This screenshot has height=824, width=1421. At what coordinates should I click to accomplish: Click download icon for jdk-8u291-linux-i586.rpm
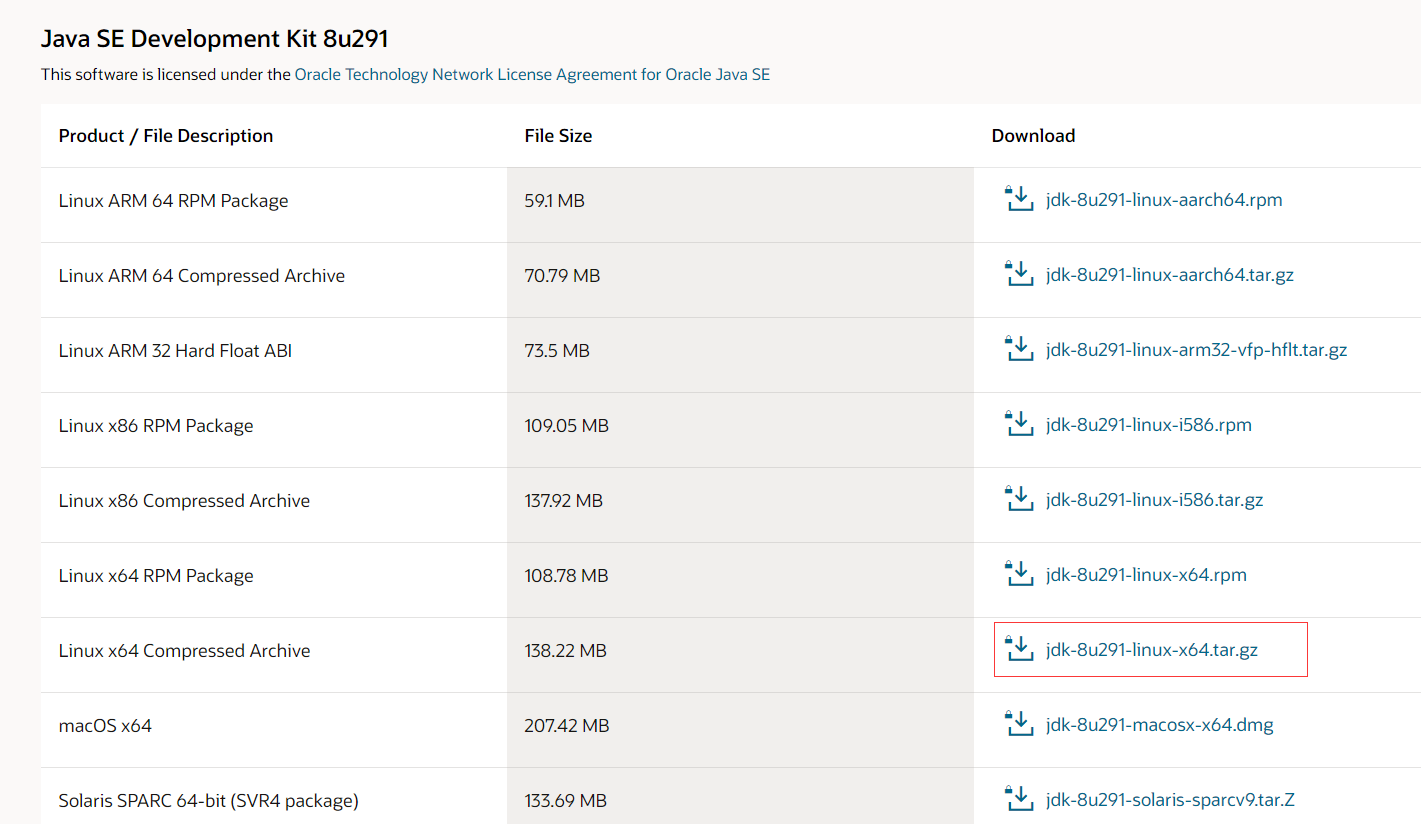tap(1018, 424)
